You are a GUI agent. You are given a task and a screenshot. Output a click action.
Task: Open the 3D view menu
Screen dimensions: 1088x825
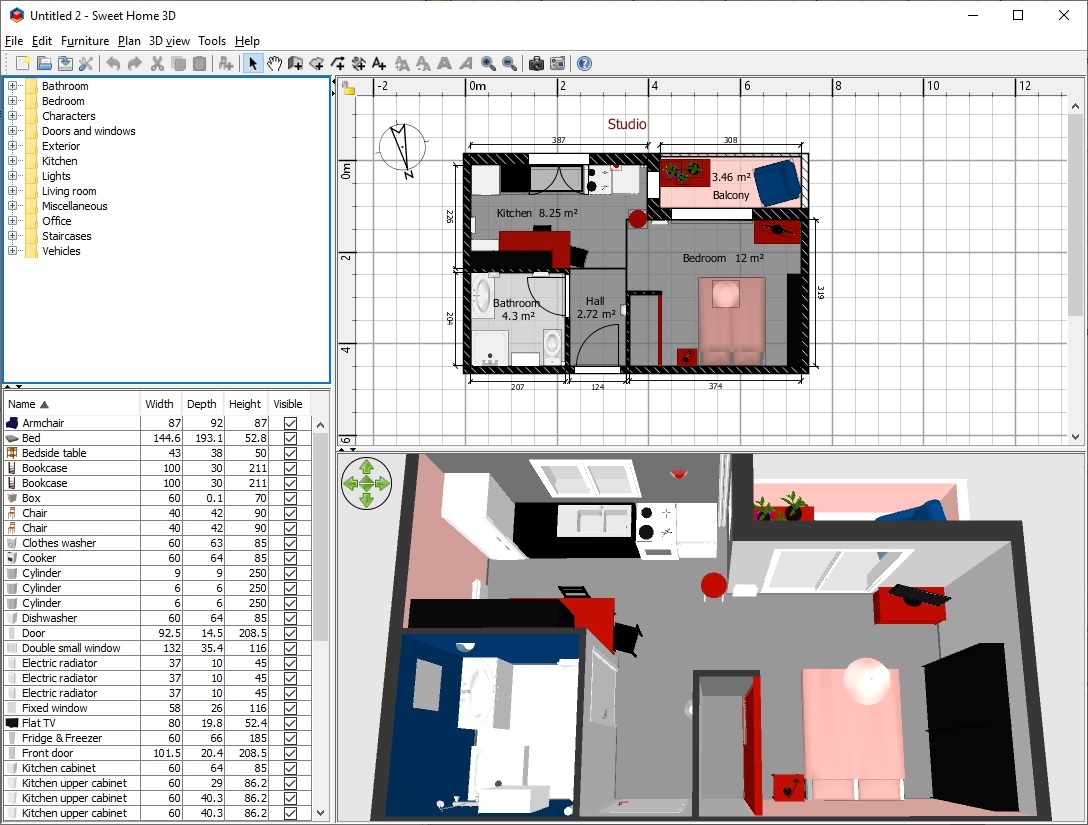point(169,41)
